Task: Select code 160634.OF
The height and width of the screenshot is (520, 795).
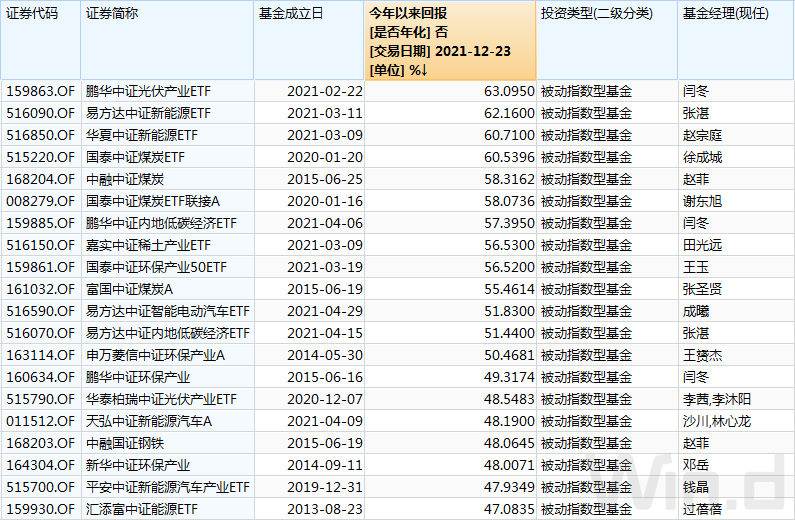Action: click(x=41, y=378)
